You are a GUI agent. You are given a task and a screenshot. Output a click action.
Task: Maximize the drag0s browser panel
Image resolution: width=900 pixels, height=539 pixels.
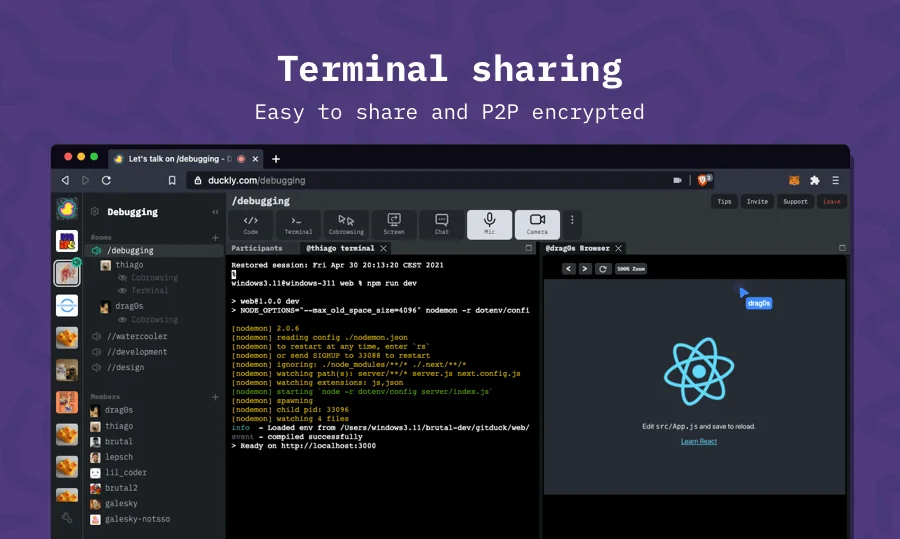pyautogui.click(x=842, y=248)
